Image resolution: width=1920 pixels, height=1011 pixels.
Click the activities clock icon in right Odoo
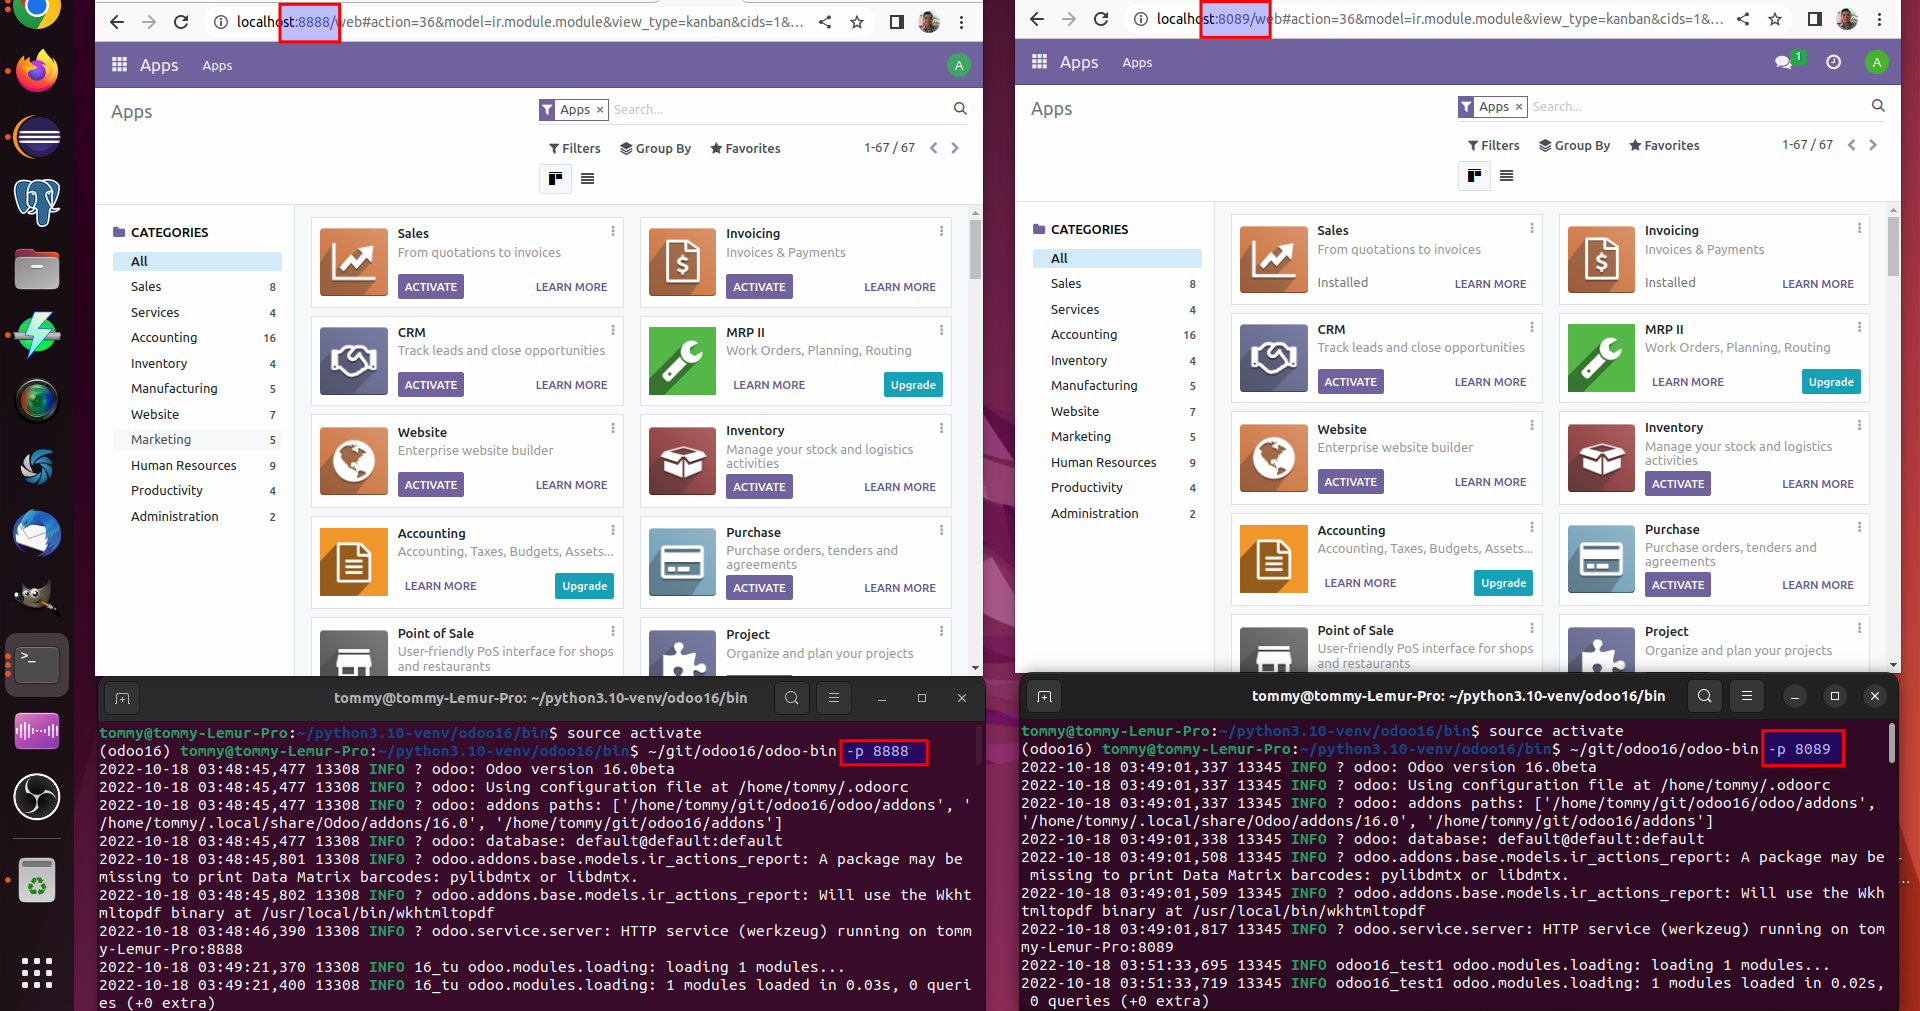(x=1833, y=62)
